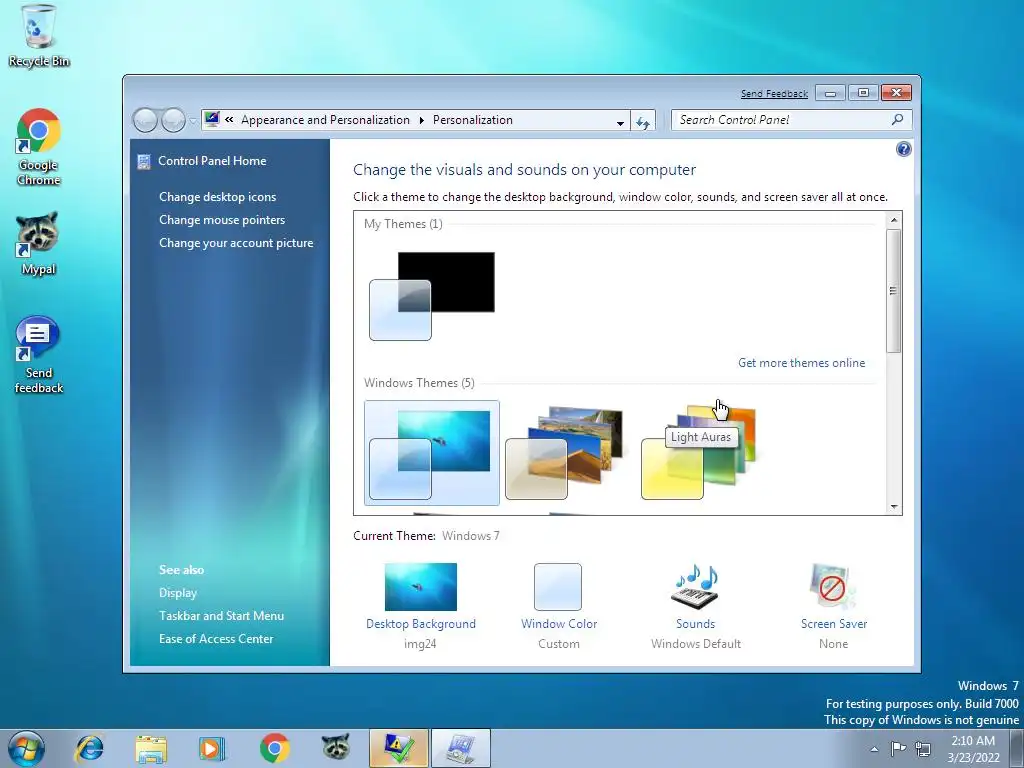The image size is (1024, 768).
Task: Open the Send feedback desktop shortcut
Action: 39,355
